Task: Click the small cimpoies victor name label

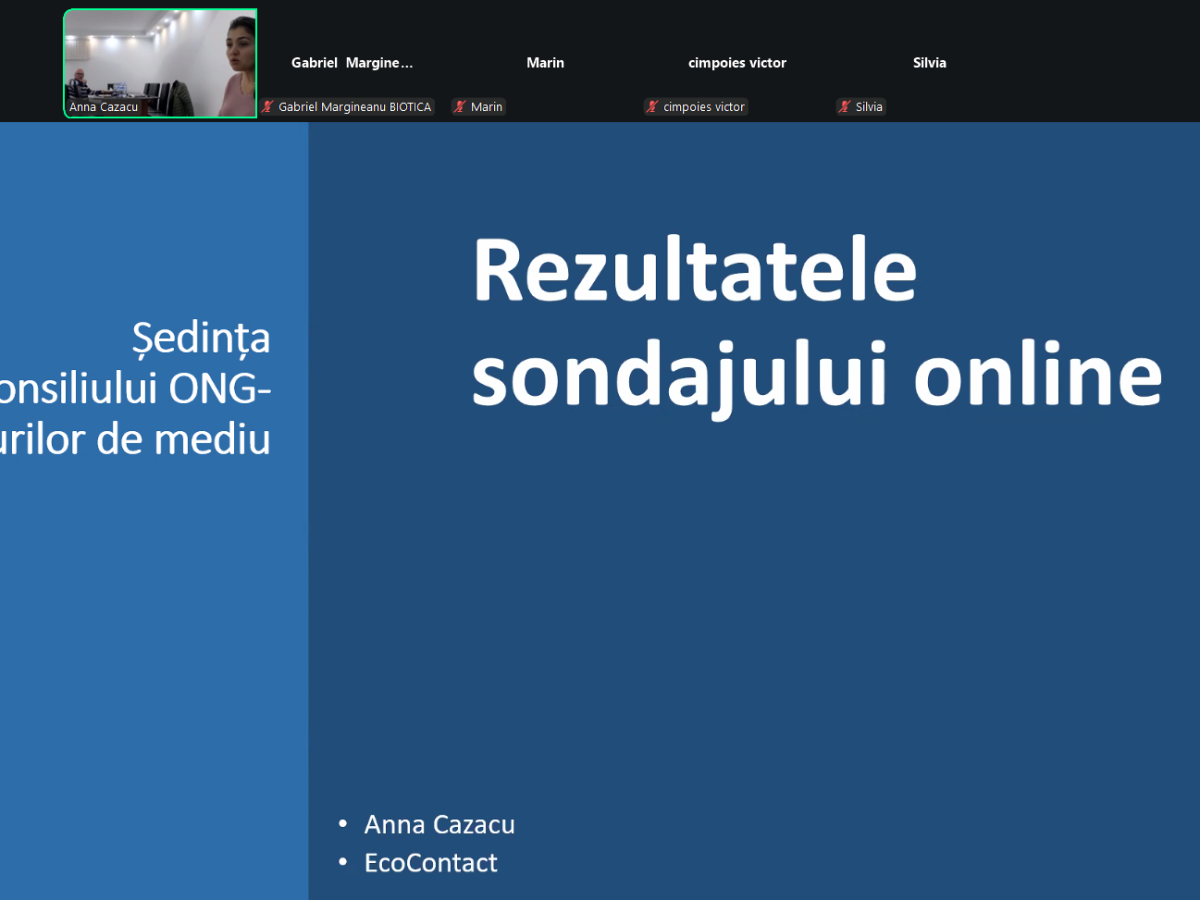Action: click(x=704, y=107)
